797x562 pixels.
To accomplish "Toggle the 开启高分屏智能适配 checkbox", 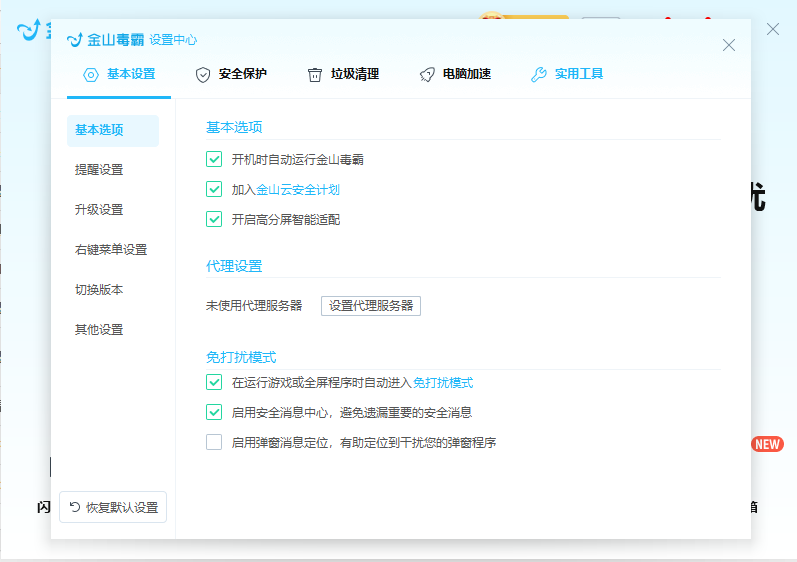I will (214, 219).
